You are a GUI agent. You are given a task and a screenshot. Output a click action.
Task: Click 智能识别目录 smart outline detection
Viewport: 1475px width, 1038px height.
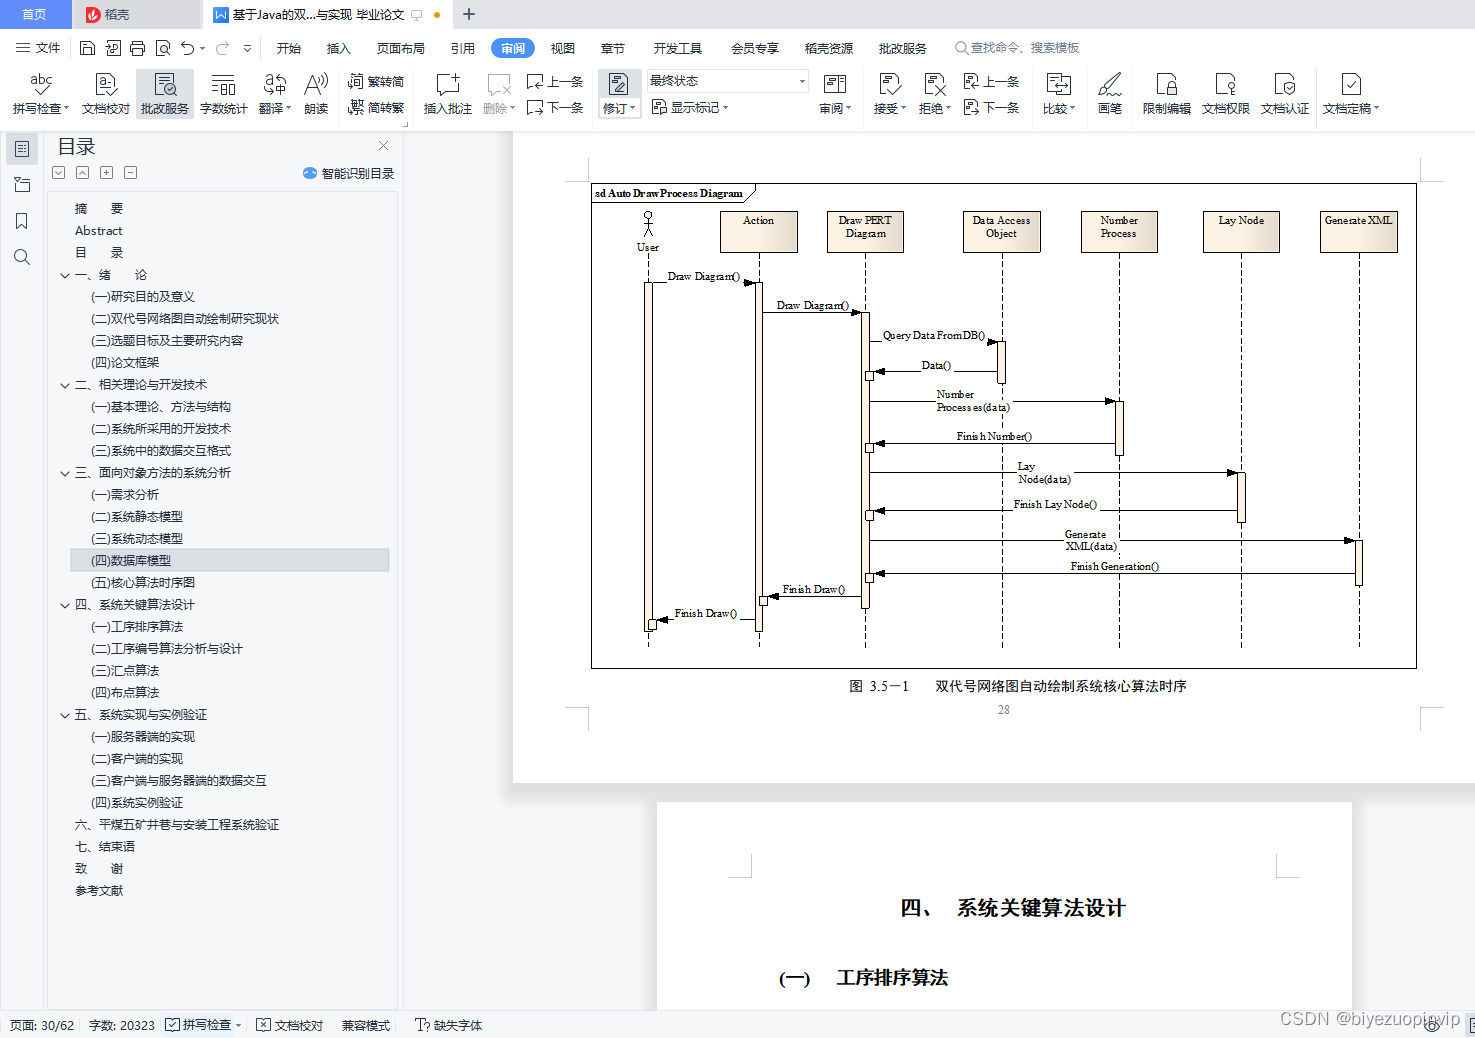tap(349, 173)
